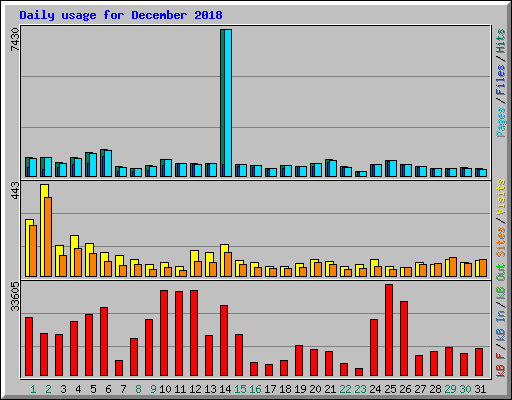
Task: Click day 2 on the x-axis
Action: [x=48, y=389]
